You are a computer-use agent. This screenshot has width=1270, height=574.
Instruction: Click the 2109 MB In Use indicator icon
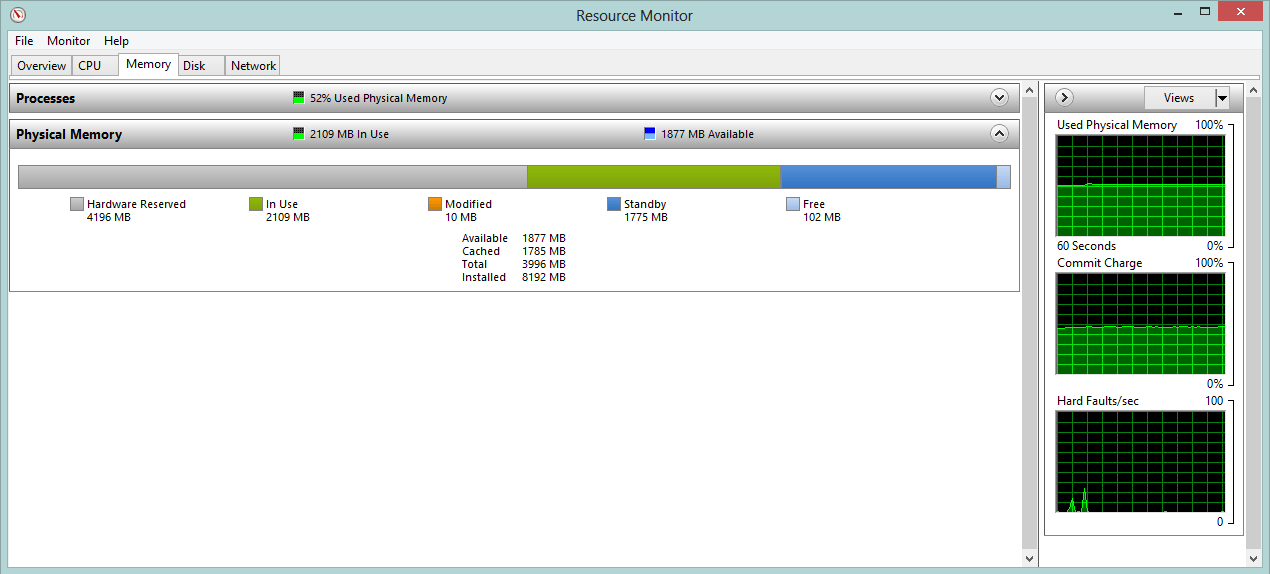click(x=298, y=134)
